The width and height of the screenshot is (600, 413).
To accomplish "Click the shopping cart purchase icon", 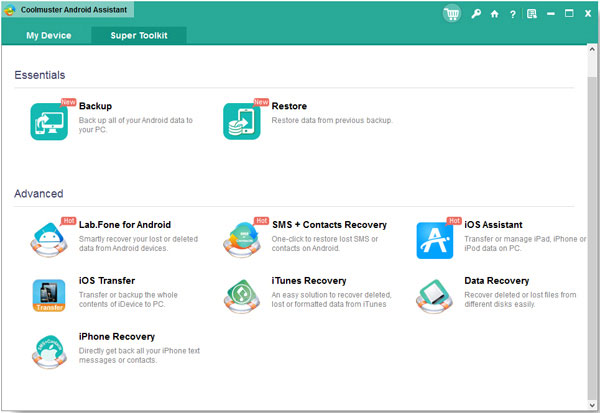I will click(452, 14).
